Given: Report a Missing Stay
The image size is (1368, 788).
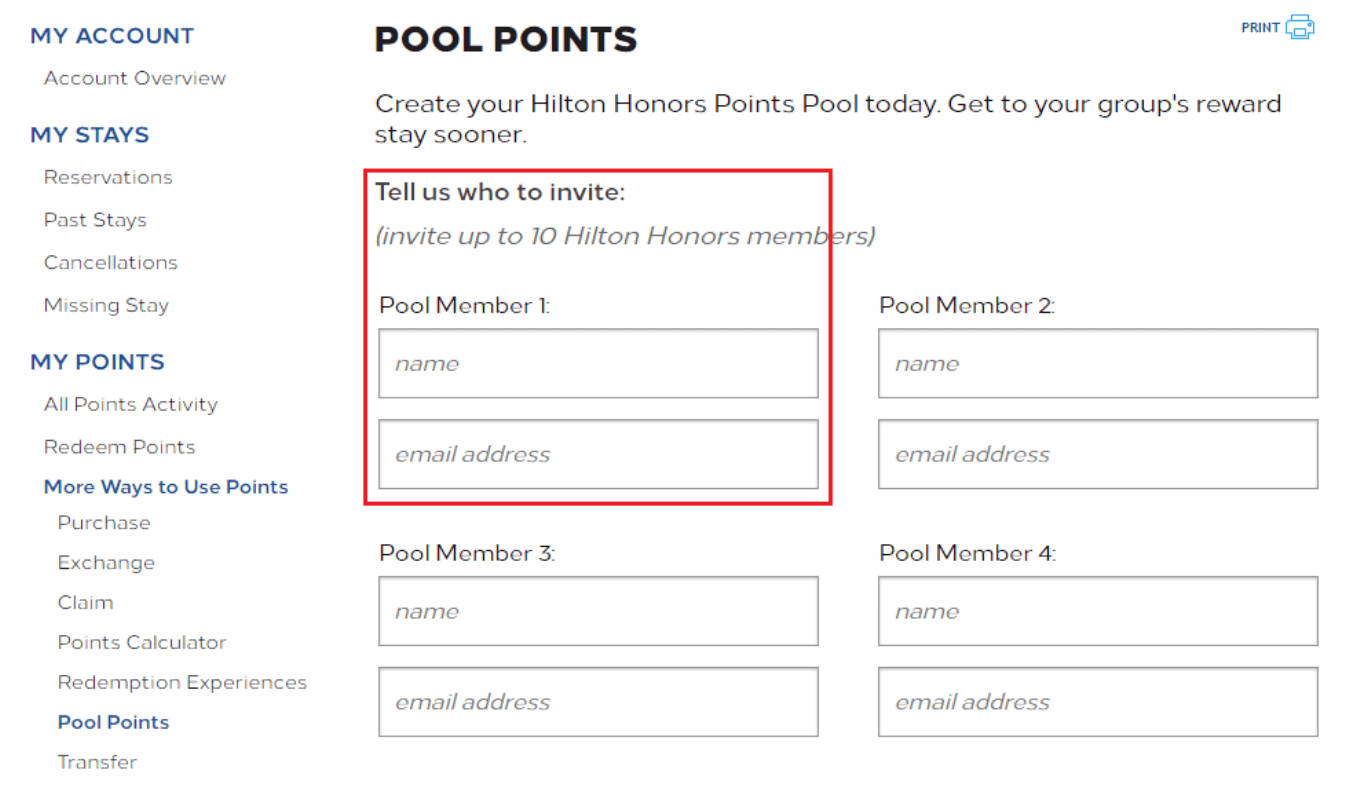Looking at the screenshot, I should point(106,305).
